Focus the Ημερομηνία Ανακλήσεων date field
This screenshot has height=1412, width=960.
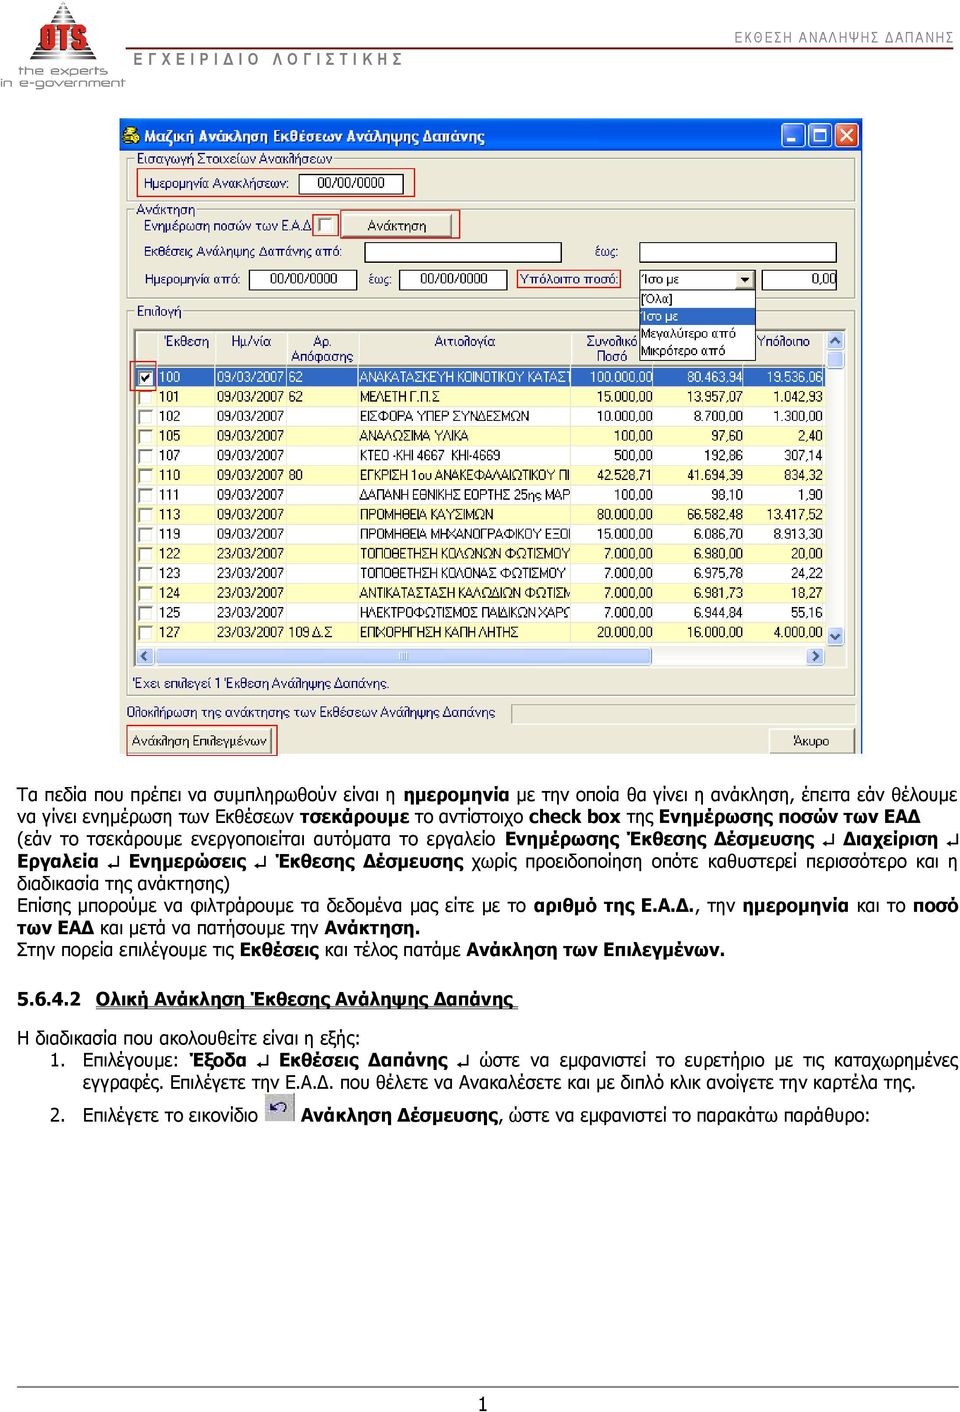click(351, 183)
